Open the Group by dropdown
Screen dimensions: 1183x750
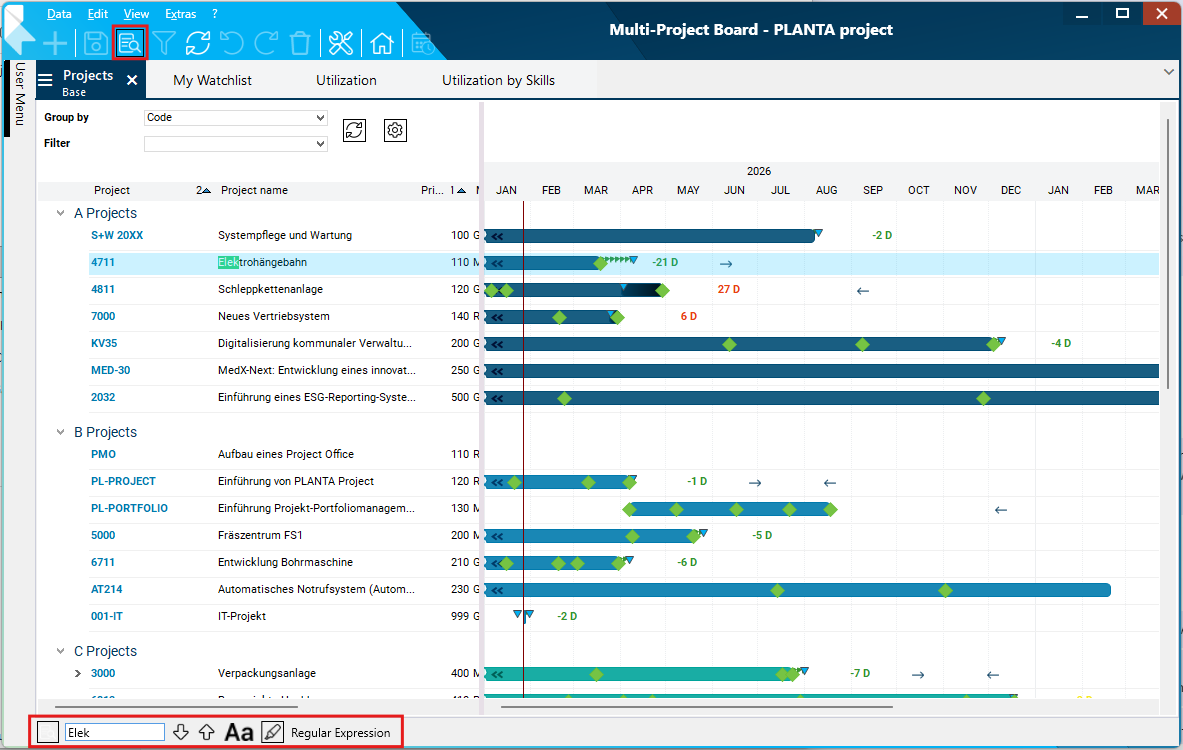click(236, 118)
